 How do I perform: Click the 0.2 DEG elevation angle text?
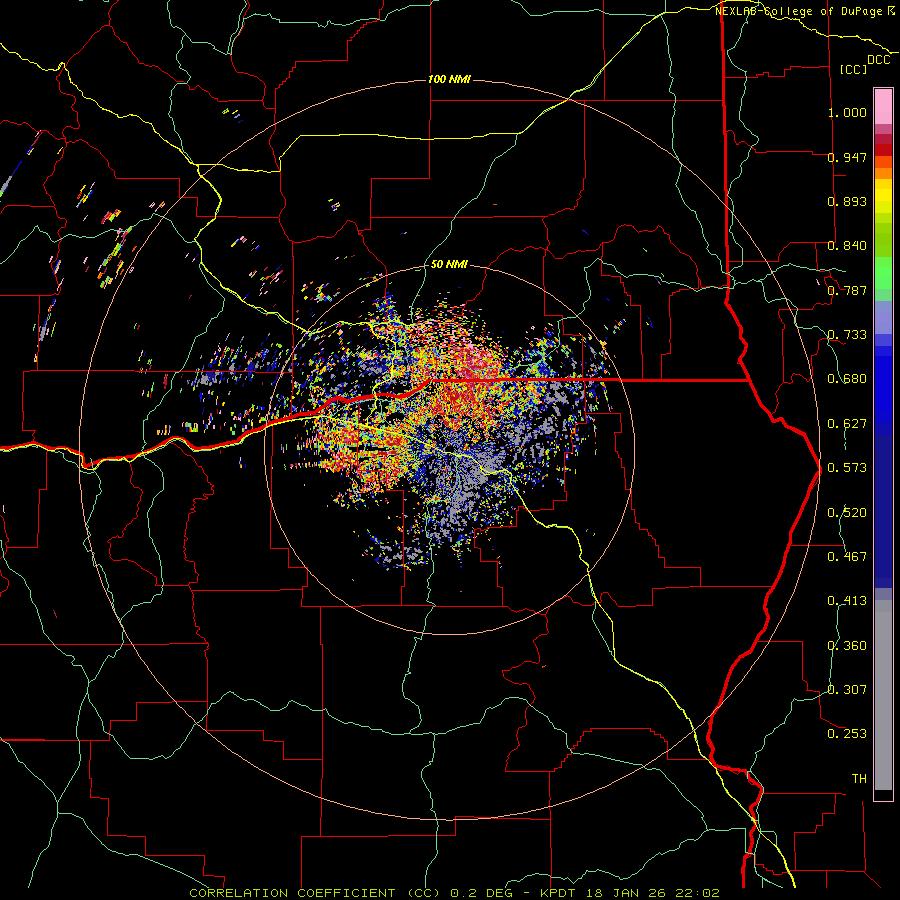tap(481, 893)
